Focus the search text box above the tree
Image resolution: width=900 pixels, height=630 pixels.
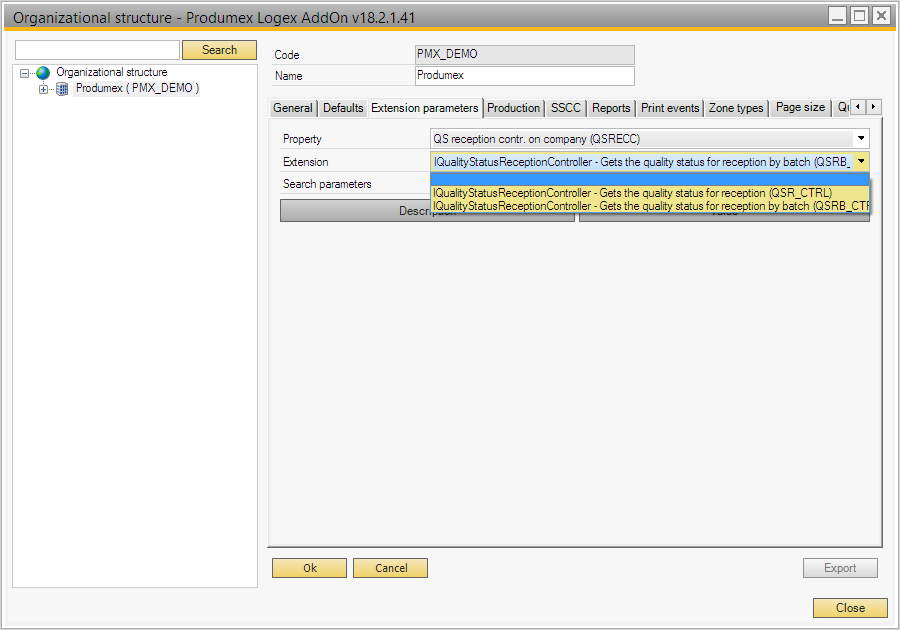tap(97, 50)
